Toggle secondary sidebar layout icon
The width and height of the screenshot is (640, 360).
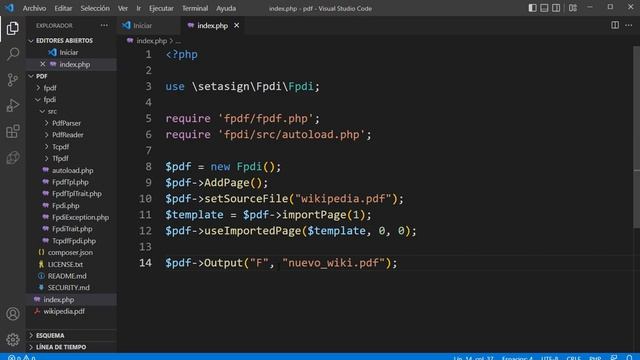(556, 8)
